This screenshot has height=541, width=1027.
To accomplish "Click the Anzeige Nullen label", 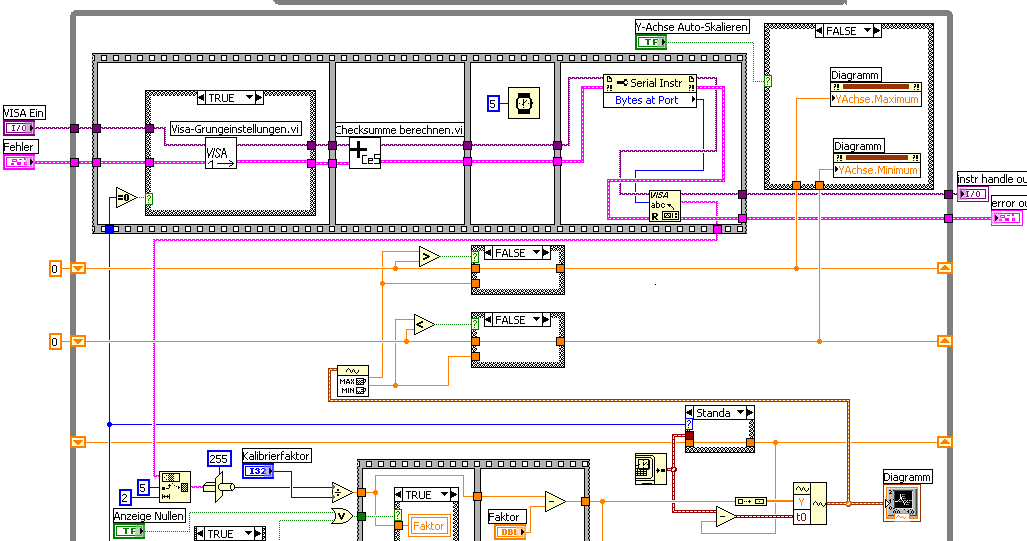I will coord(149,515).
